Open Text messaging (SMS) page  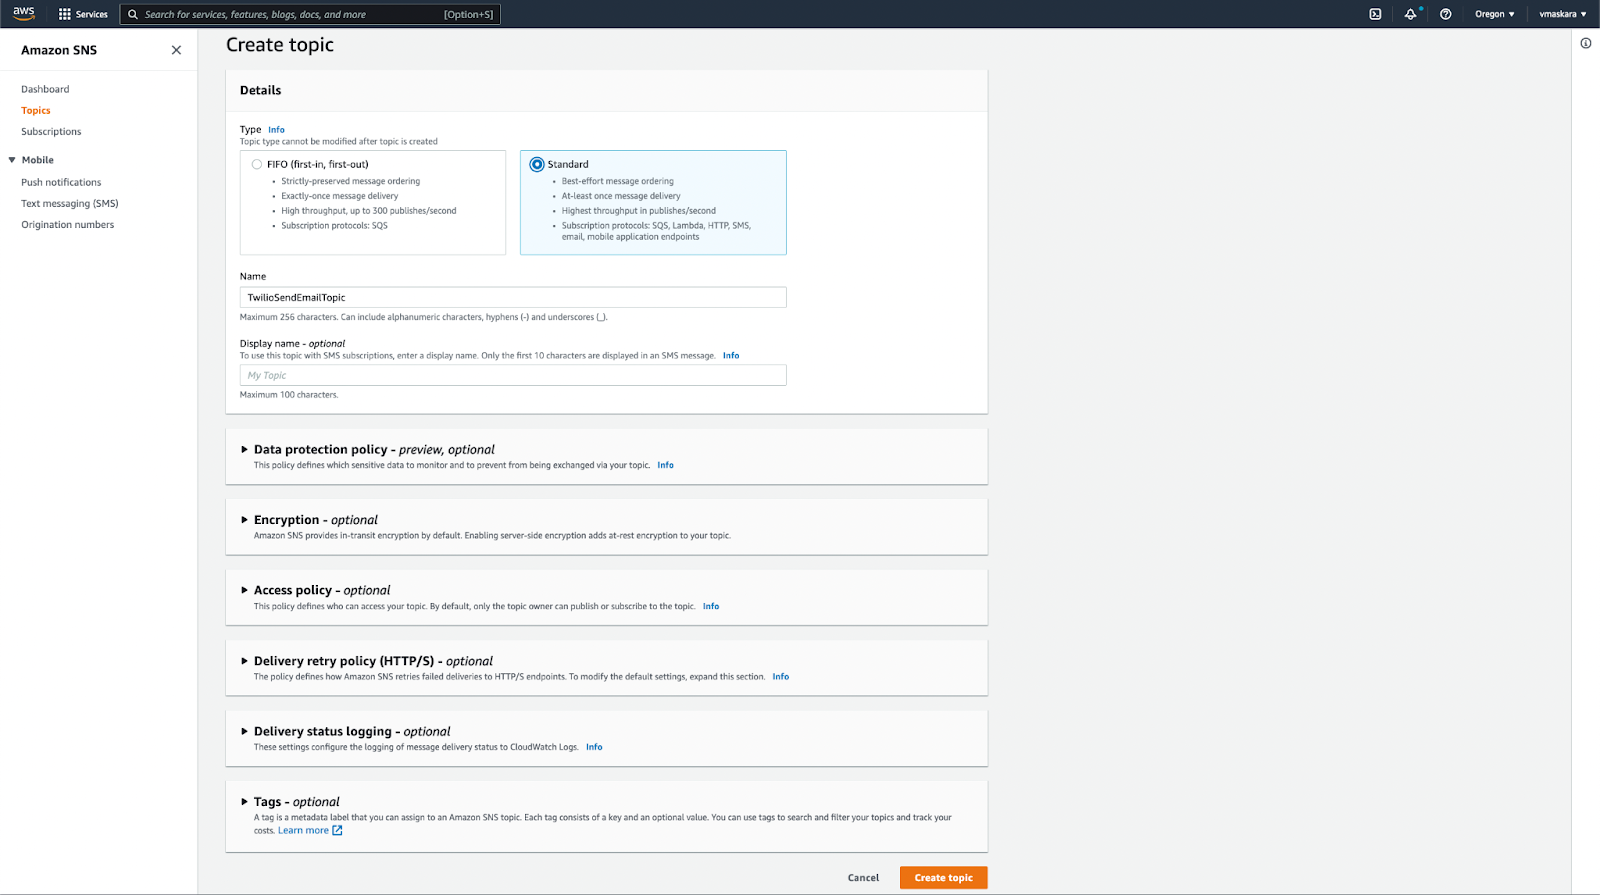point(70,203)
